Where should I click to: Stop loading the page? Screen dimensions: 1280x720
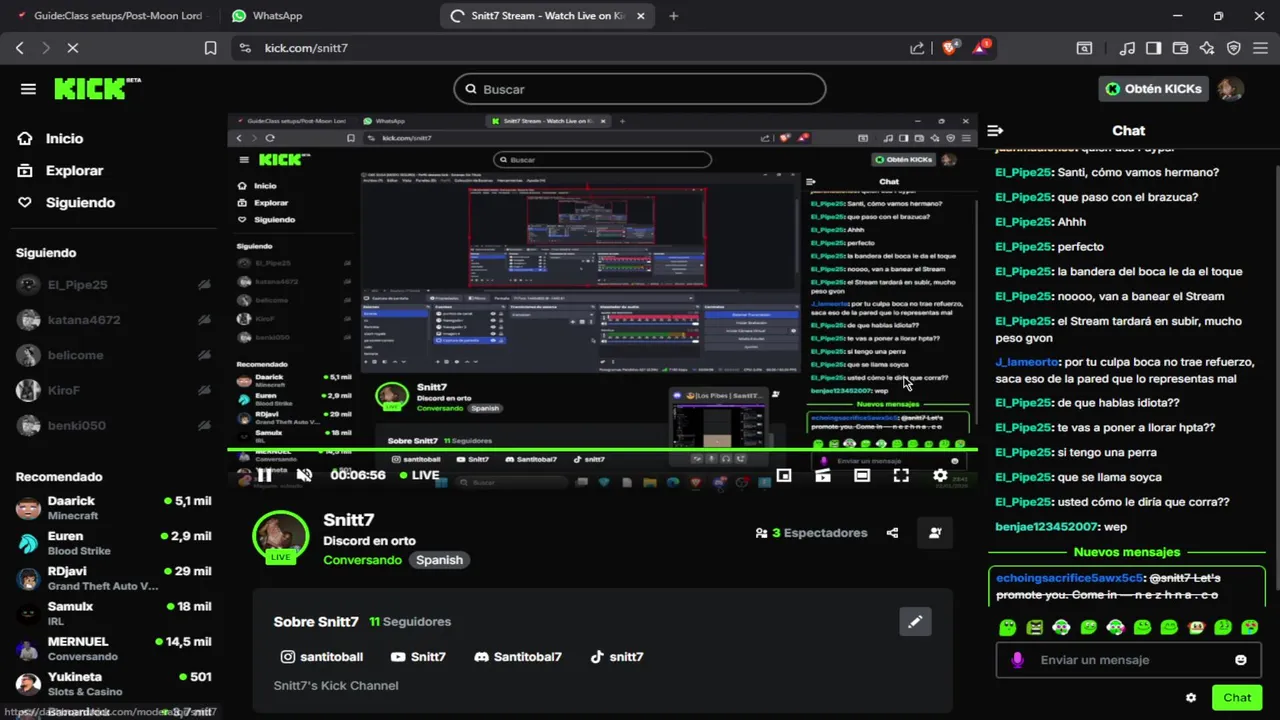[73, 48]
